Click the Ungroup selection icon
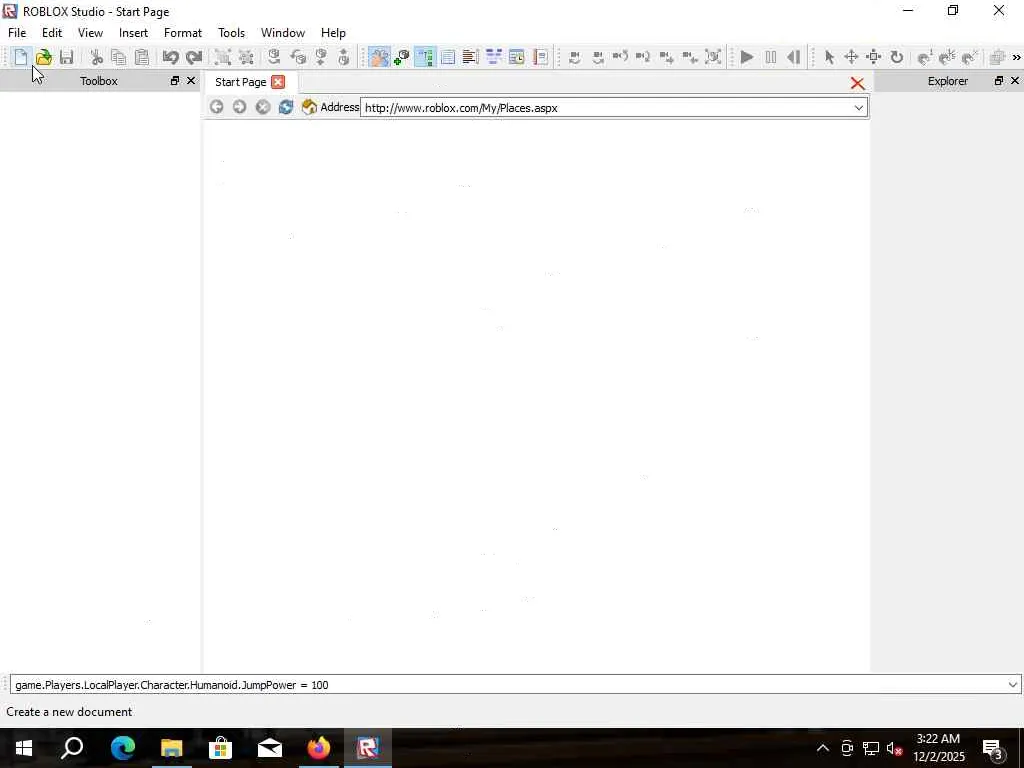The image size is (1024, 768). [x=246, y=57]
